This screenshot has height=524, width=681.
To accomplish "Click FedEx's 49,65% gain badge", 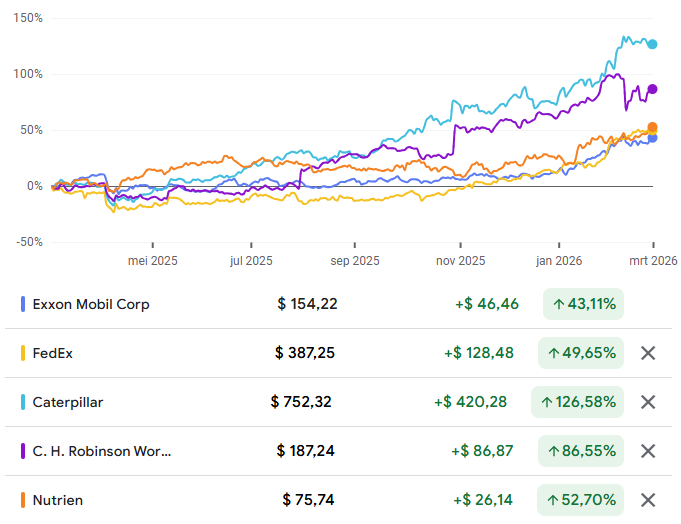I will tap(580, 353).
